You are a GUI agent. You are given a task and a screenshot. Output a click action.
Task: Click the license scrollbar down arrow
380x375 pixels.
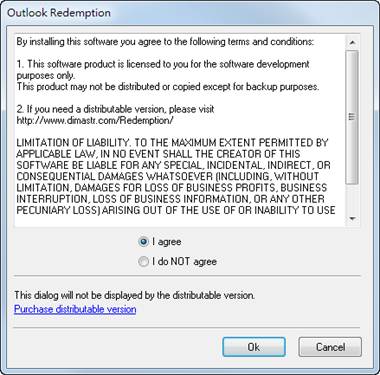coord(352,219)
